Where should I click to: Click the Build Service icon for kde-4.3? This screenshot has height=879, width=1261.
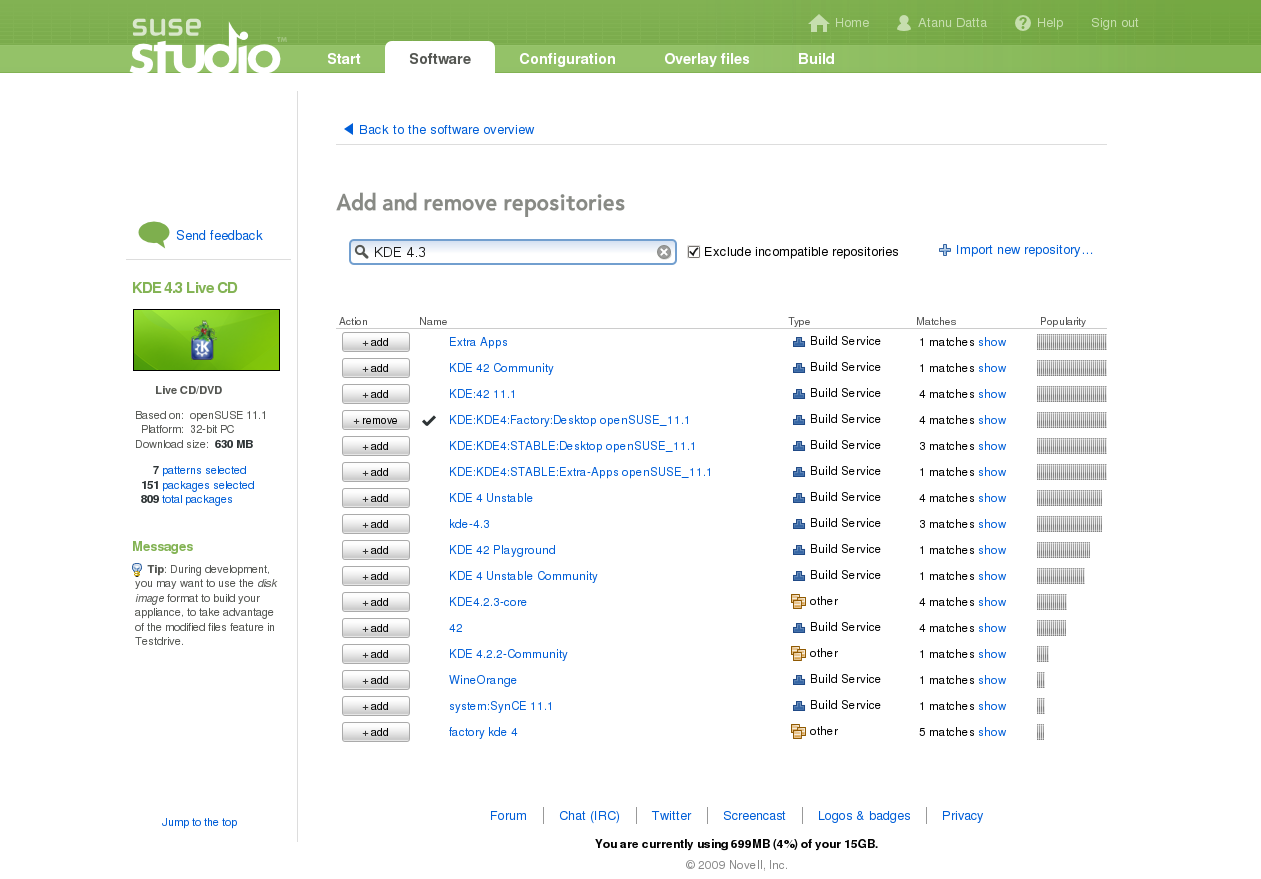pyautogui.click(x=798, y=524)
